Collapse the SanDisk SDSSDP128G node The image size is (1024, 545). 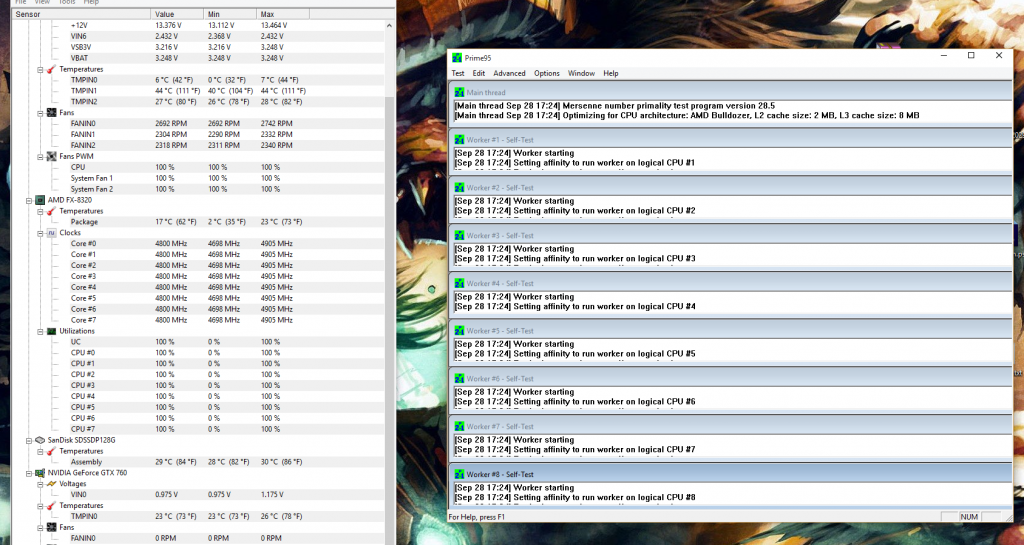pyautogui.click(x=29, y=440)
